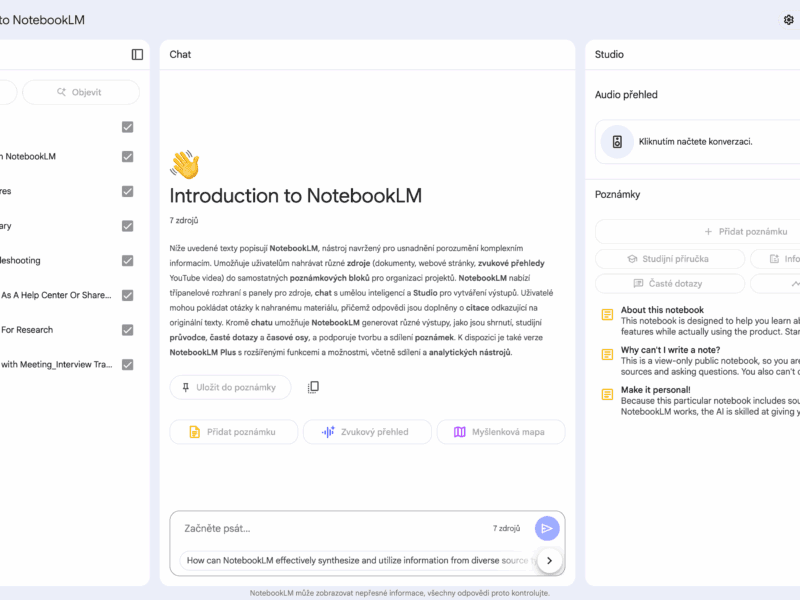Open the "Why can't I write a note?" note

click(701, 361)
